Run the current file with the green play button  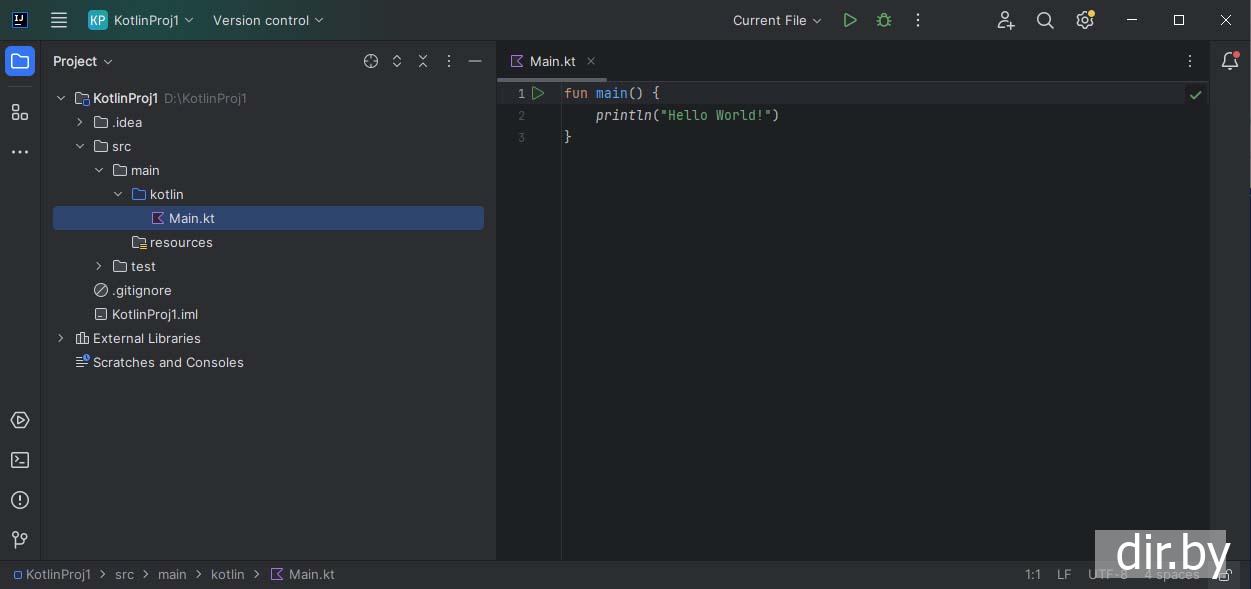point(849,20)
